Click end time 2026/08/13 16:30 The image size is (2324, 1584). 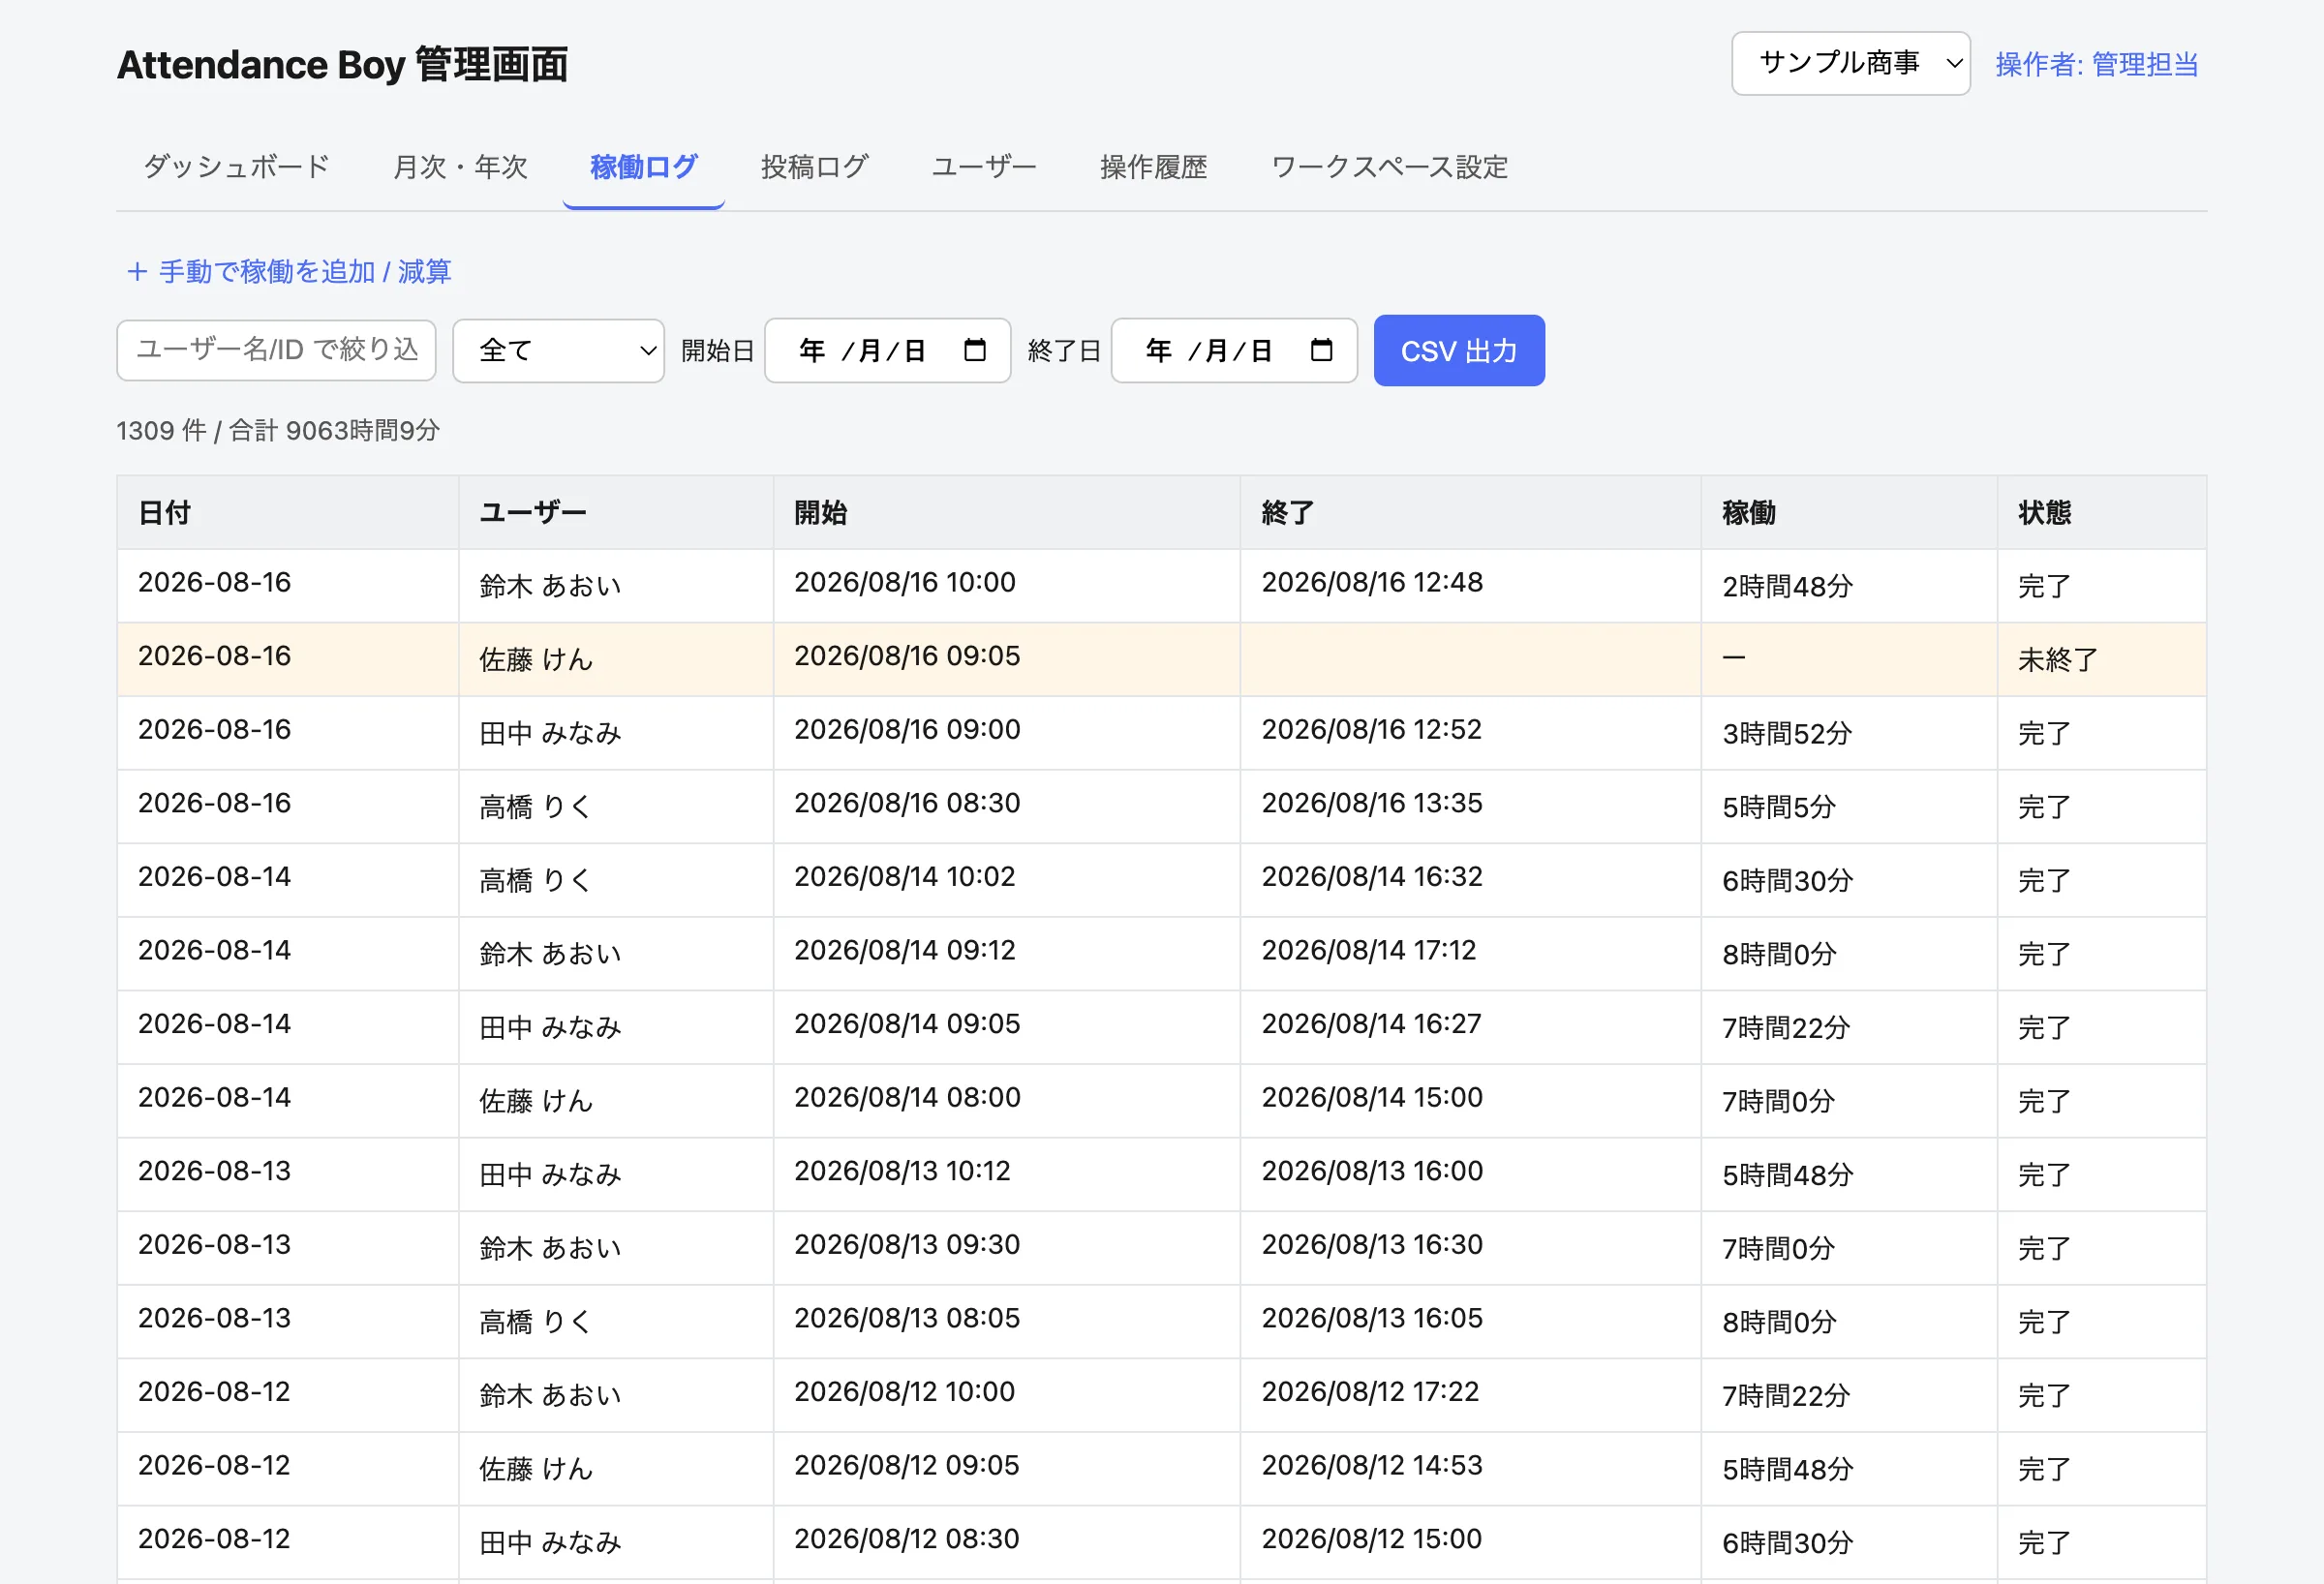(1372, 1244)
